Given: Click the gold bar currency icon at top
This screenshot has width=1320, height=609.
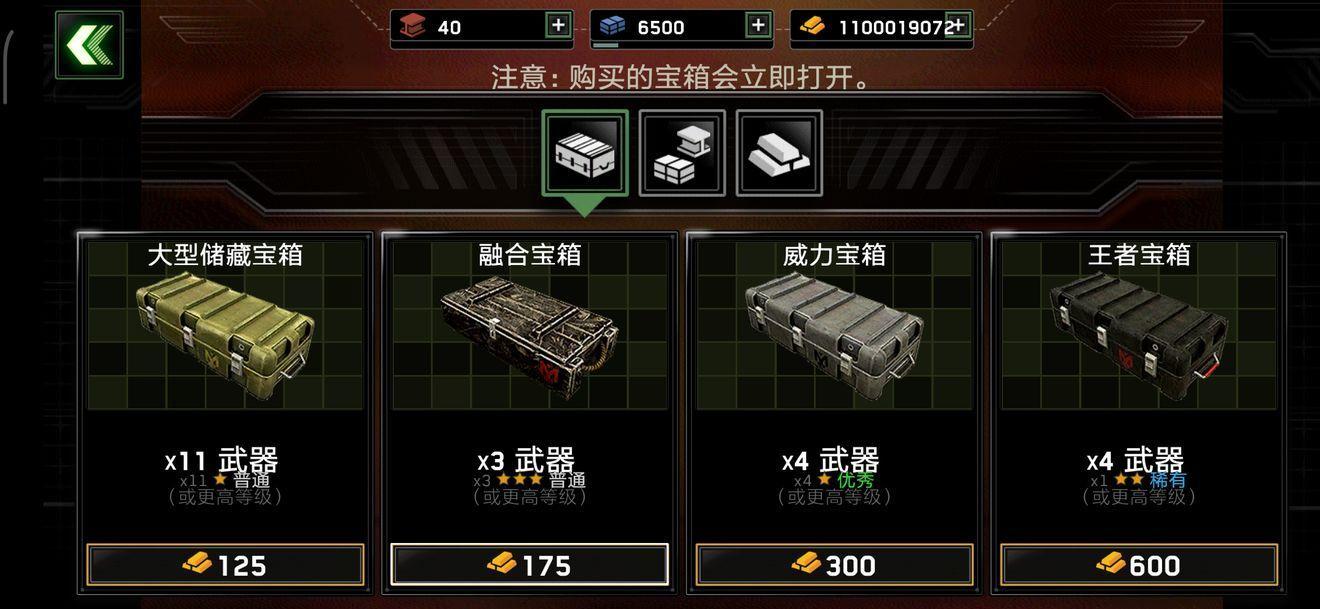Looking at the screenshot, I should [812, 26].
